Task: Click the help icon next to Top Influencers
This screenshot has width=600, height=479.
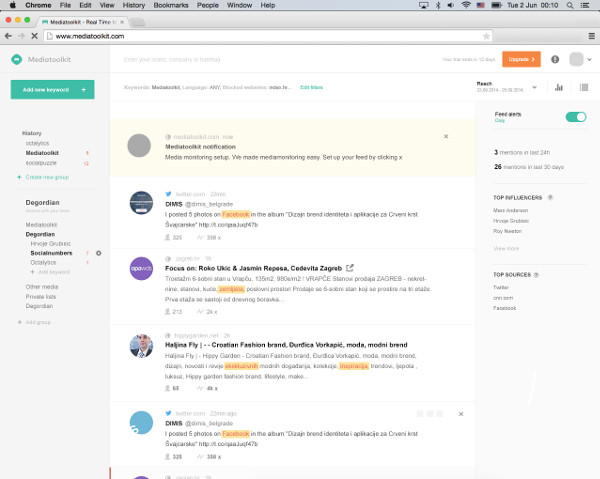Action: click(x=550, y=197)
